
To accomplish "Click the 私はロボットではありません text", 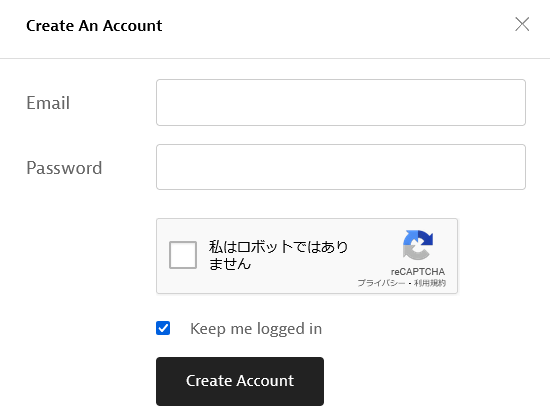I will click(278, 255).
